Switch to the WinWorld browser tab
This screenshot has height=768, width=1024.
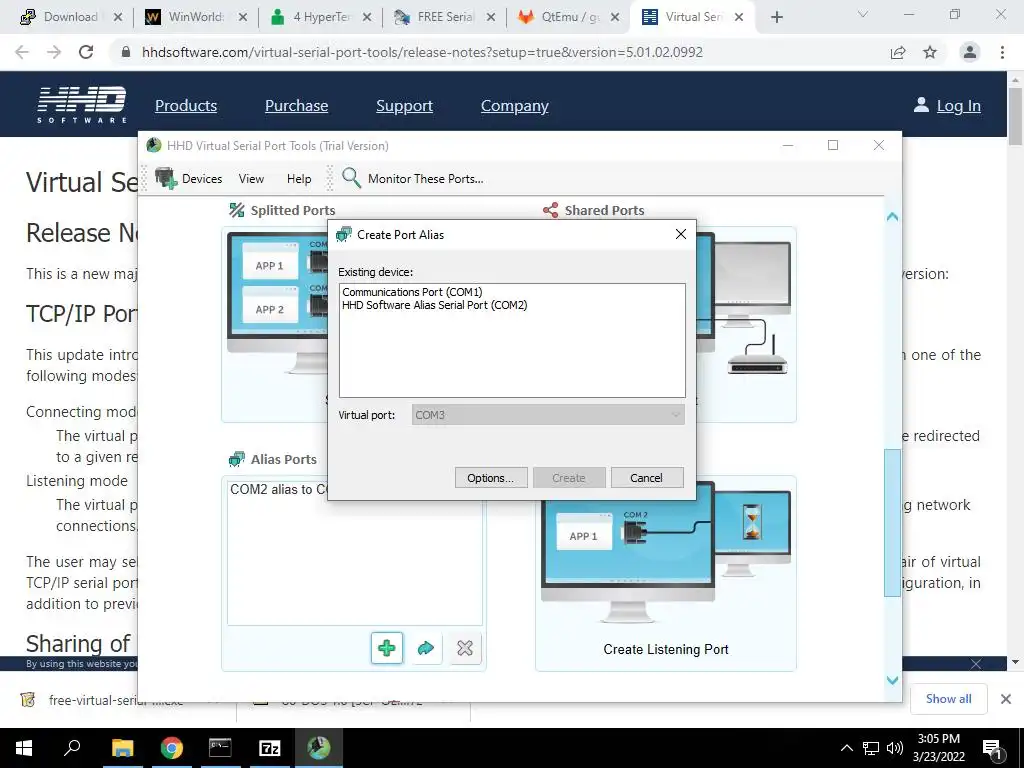(x=196, y=17)
